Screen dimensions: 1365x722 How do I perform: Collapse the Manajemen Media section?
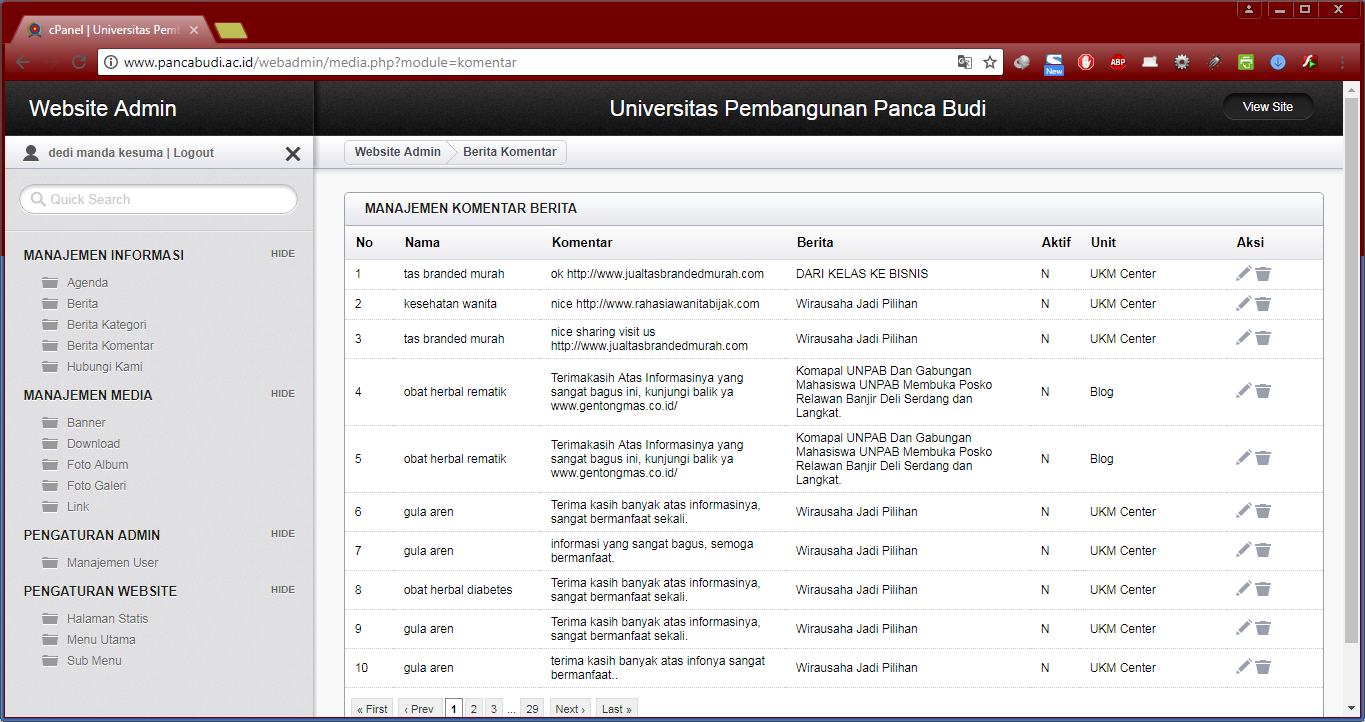[x=282, y=394]
